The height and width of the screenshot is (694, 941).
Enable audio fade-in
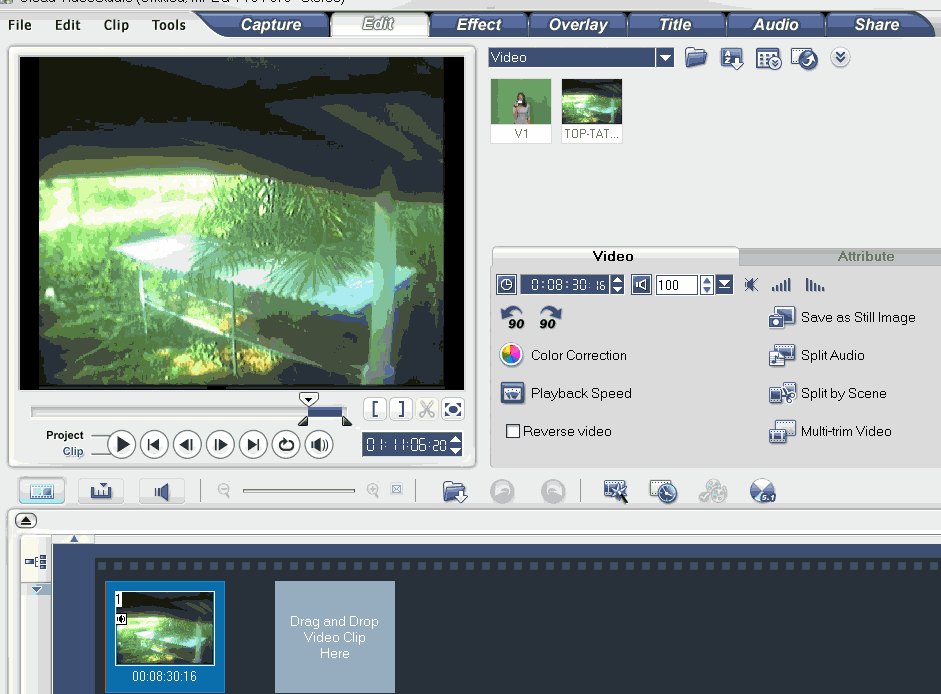click(x=781, y=285)
